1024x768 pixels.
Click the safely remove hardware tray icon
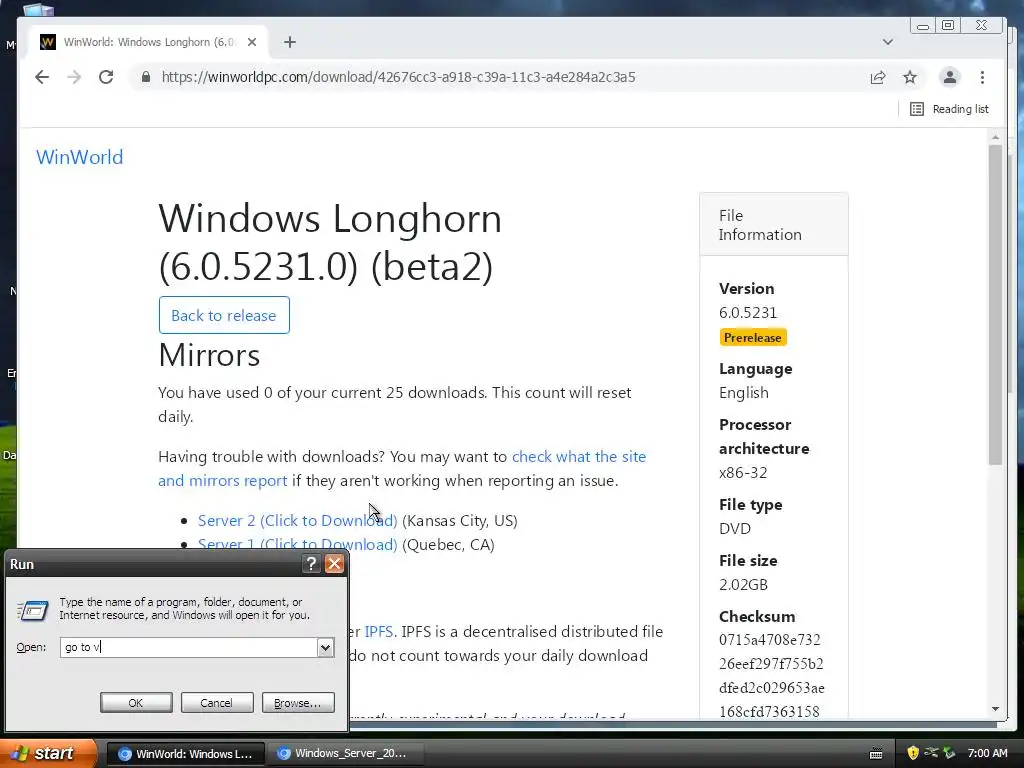[949, 753]
